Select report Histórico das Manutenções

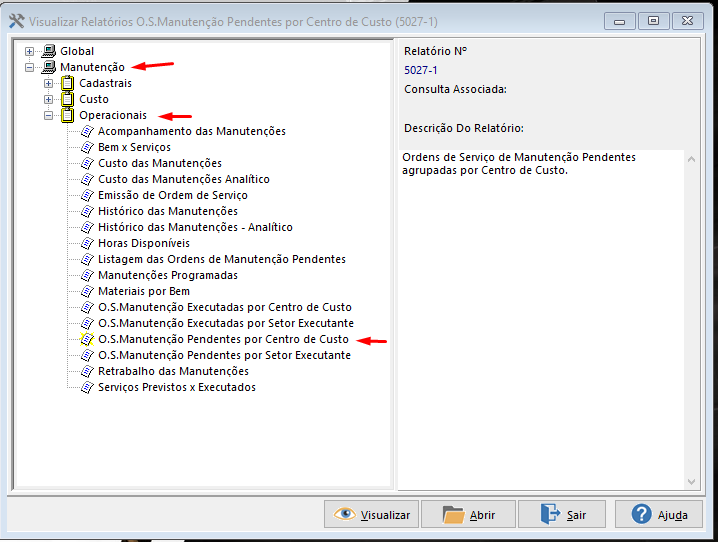tap(168, 211)
